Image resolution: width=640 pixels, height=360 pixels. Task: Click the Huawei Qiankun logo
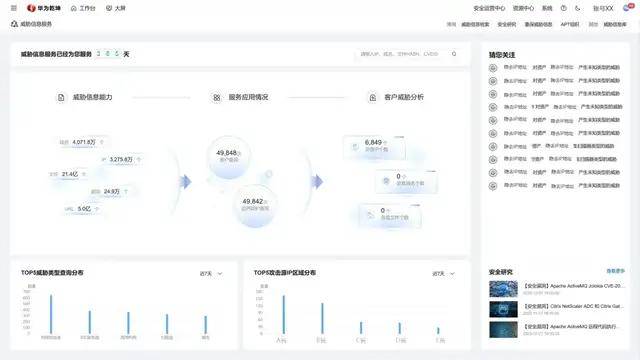coord(44,8)
